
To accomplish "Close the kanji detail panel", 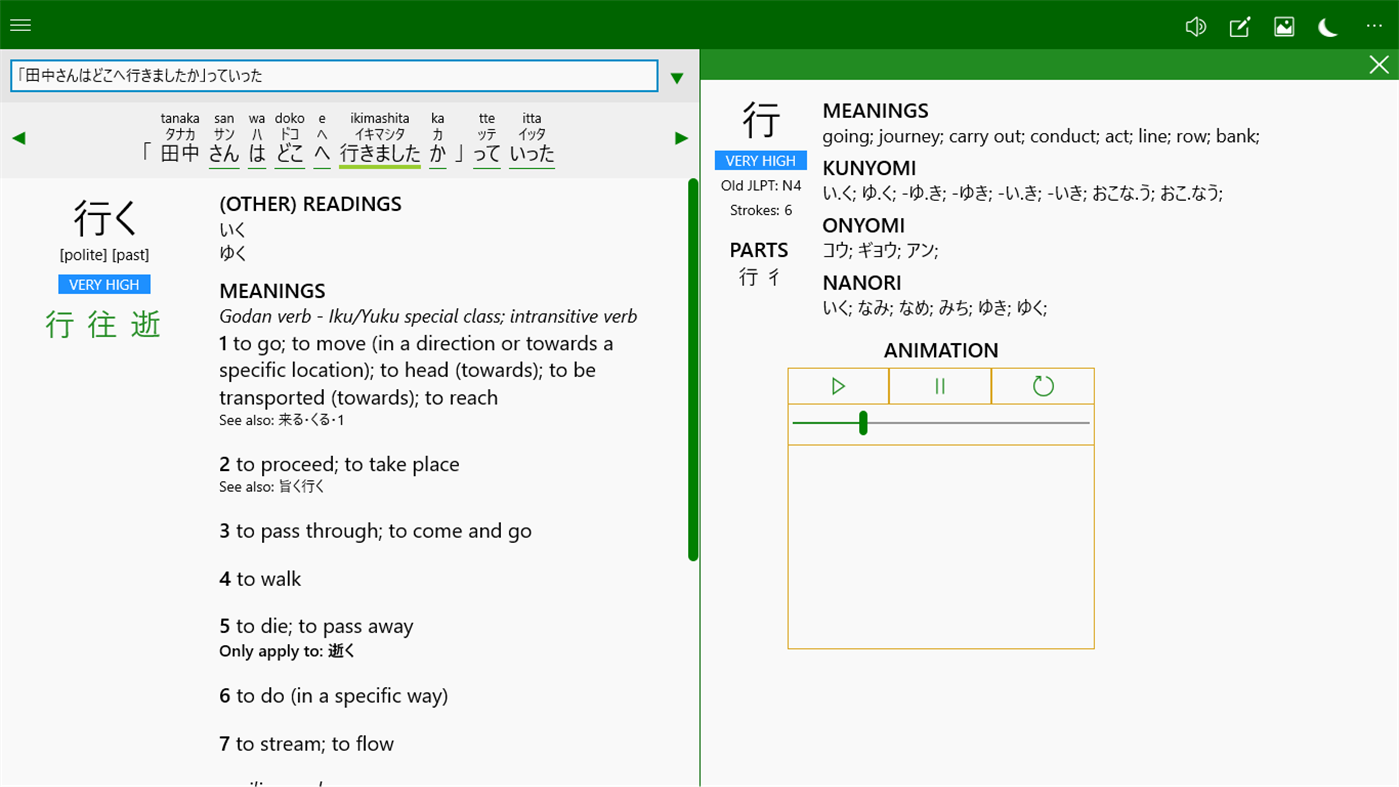I will [x=1379, y=64].
